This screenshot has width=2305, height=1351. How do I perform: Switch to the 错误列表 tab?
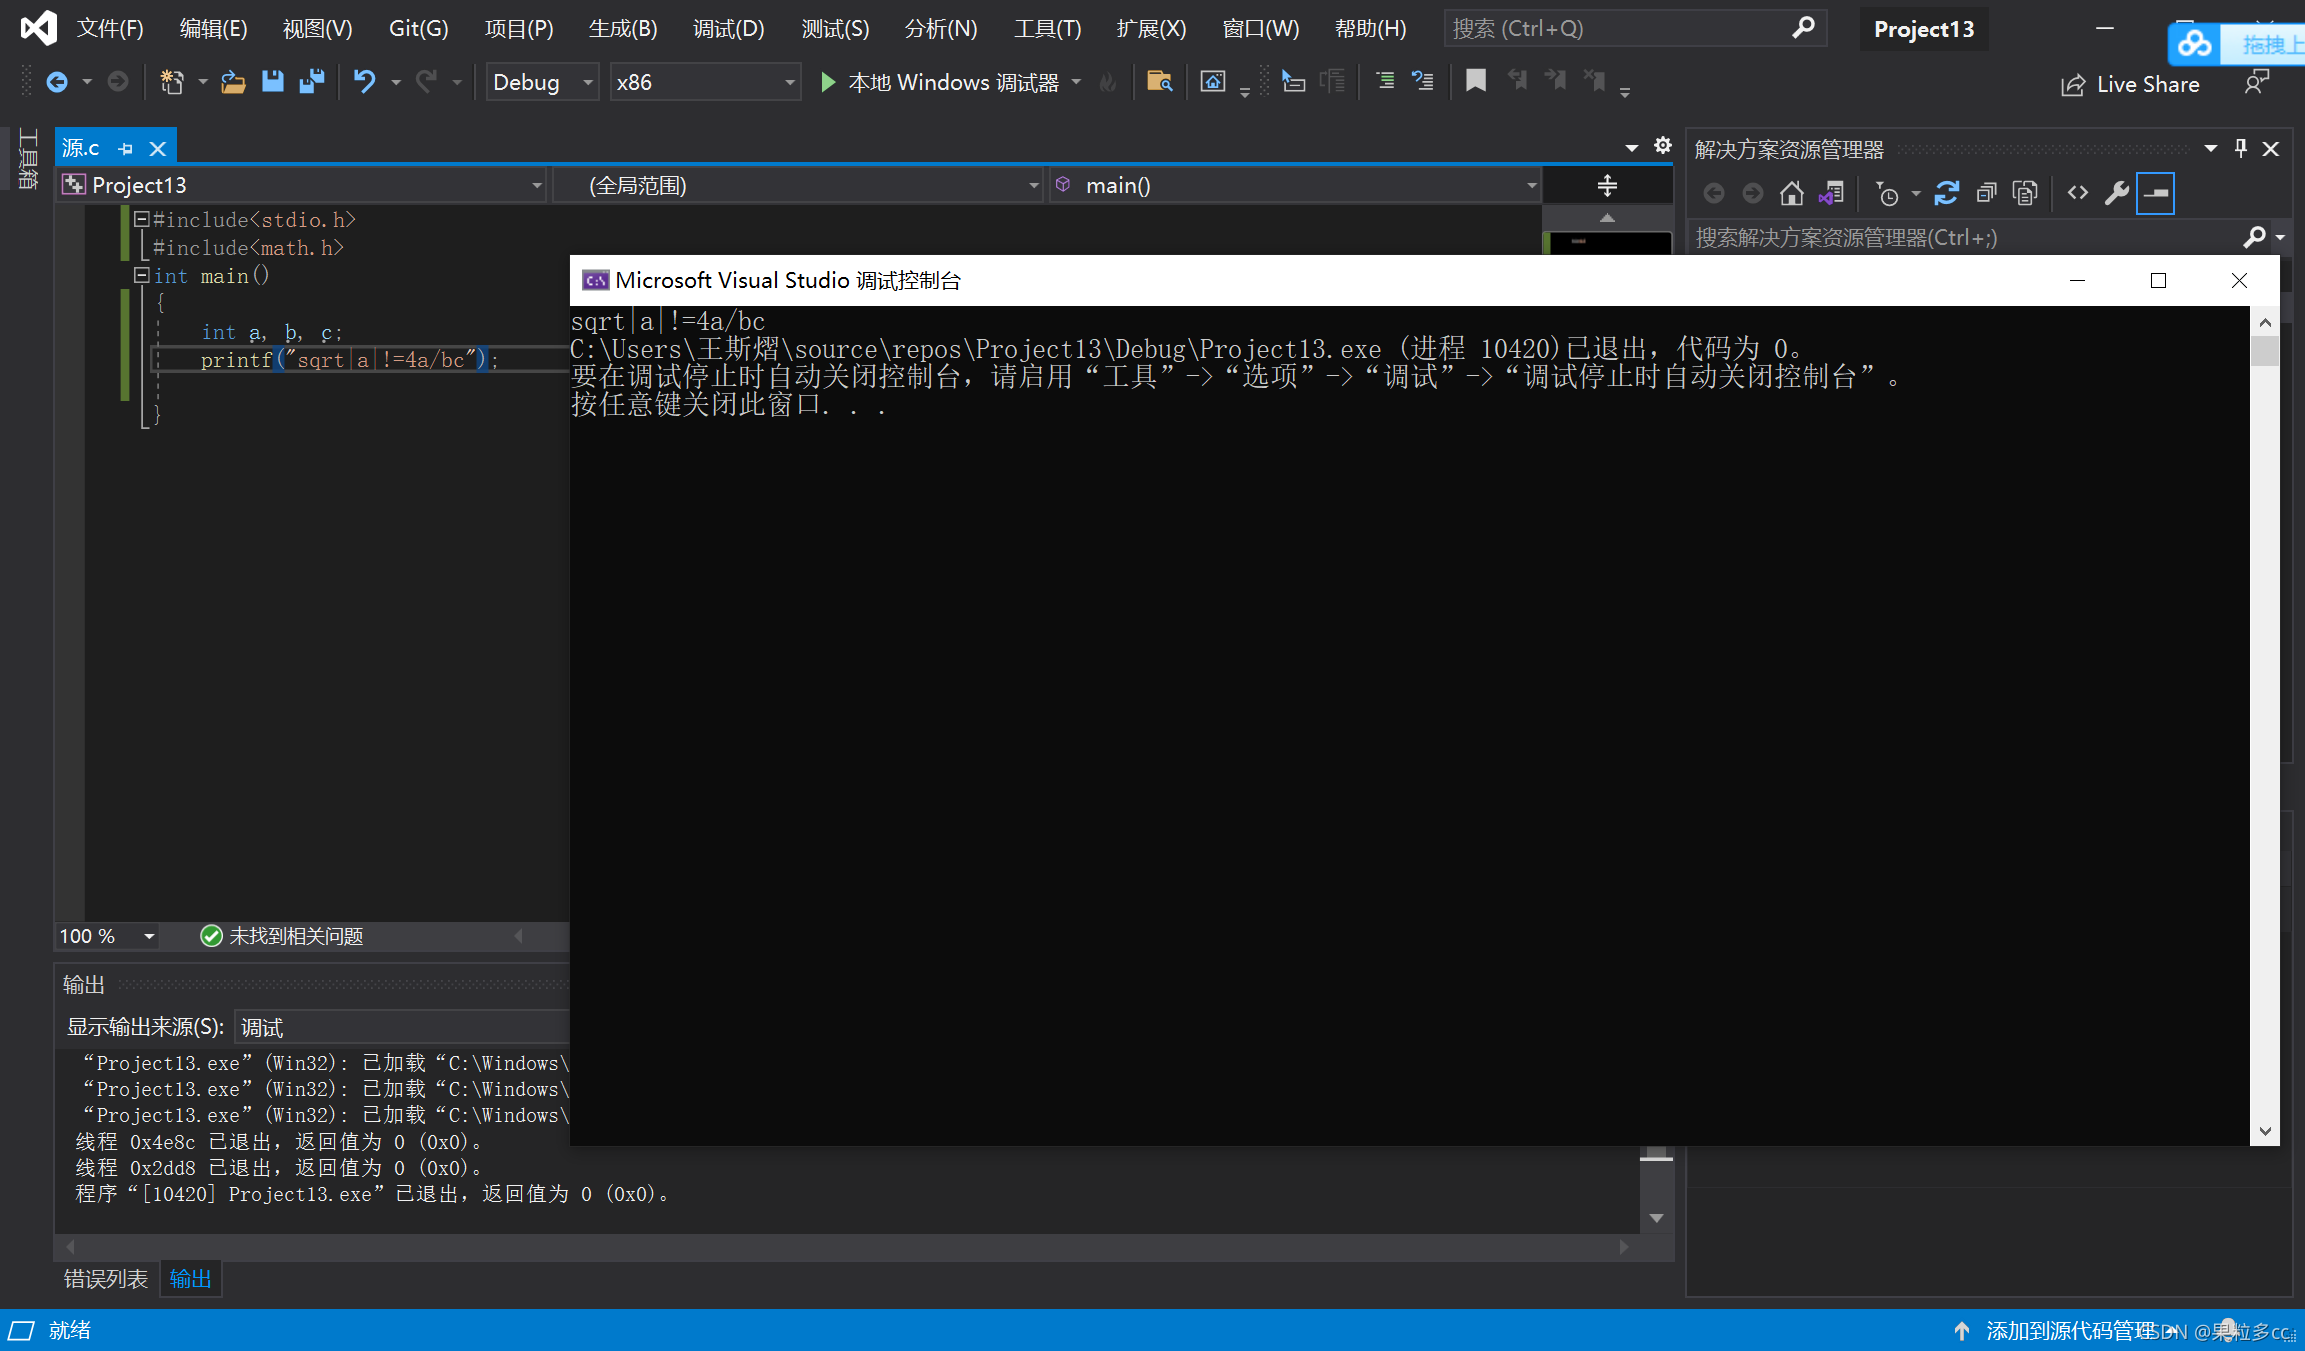point(105,1279)
